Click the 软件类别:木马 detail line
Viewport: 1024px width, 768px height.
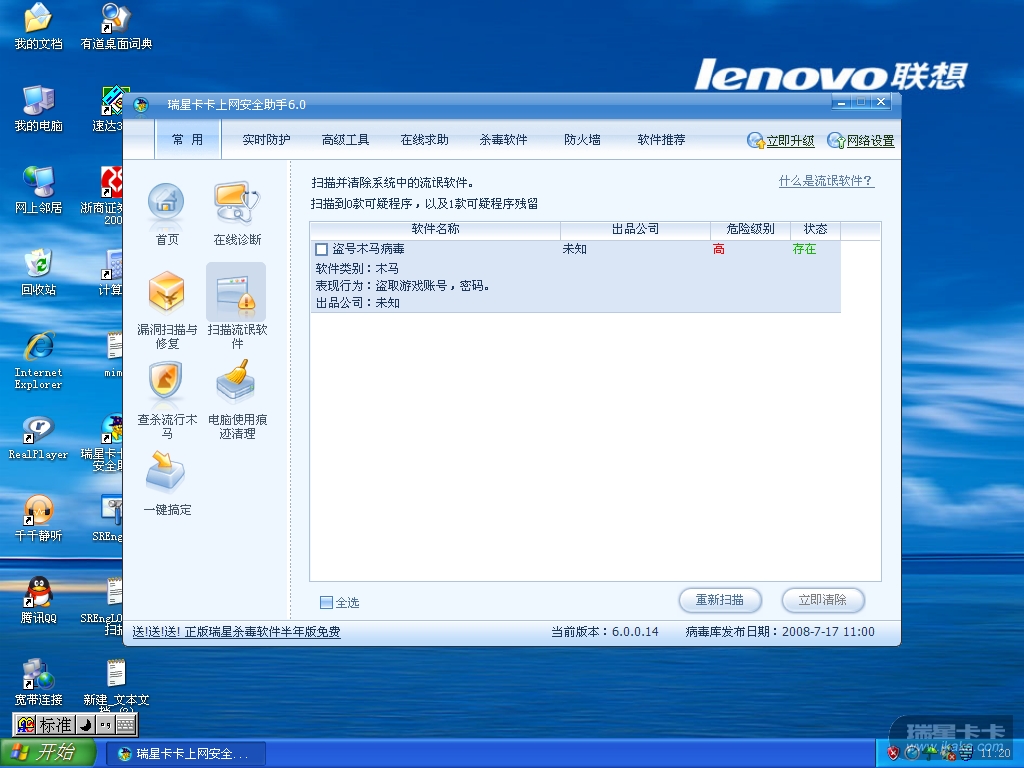357,268
